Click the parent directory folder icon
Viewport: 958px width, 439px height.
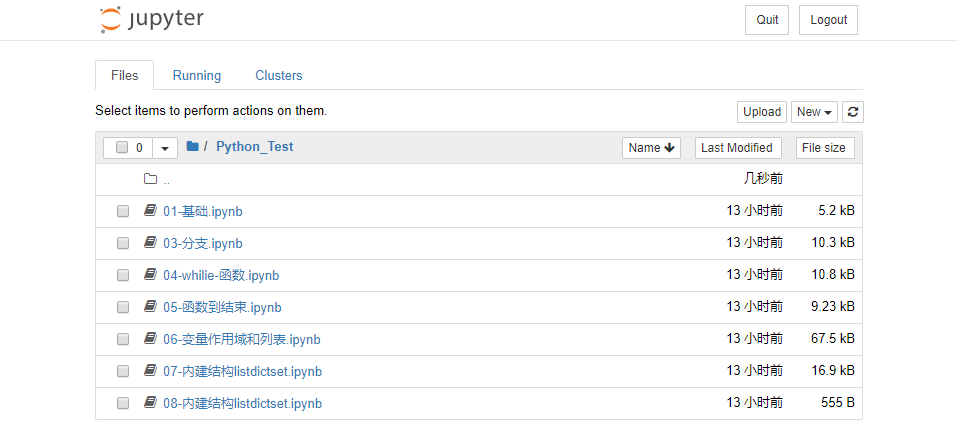pos(150,180)
